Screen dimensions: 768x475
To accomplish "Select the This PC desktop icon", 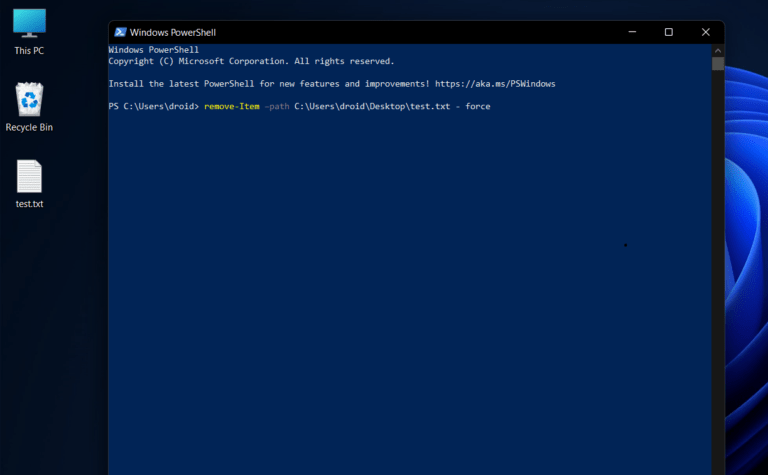I will coord(29,31).
